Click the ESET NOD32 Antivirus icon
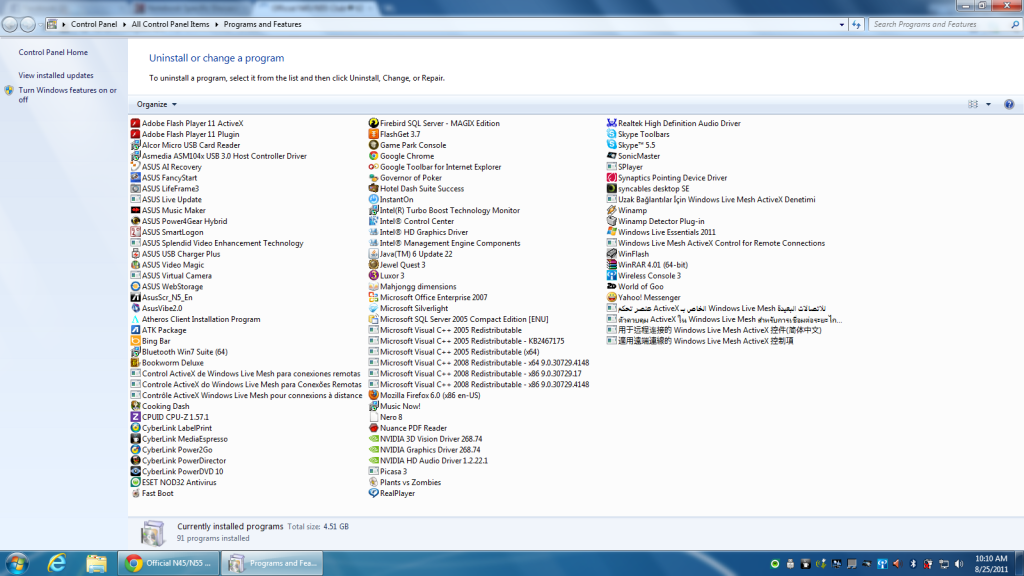This screenshot has height=576, width=1024. [135, 482]
